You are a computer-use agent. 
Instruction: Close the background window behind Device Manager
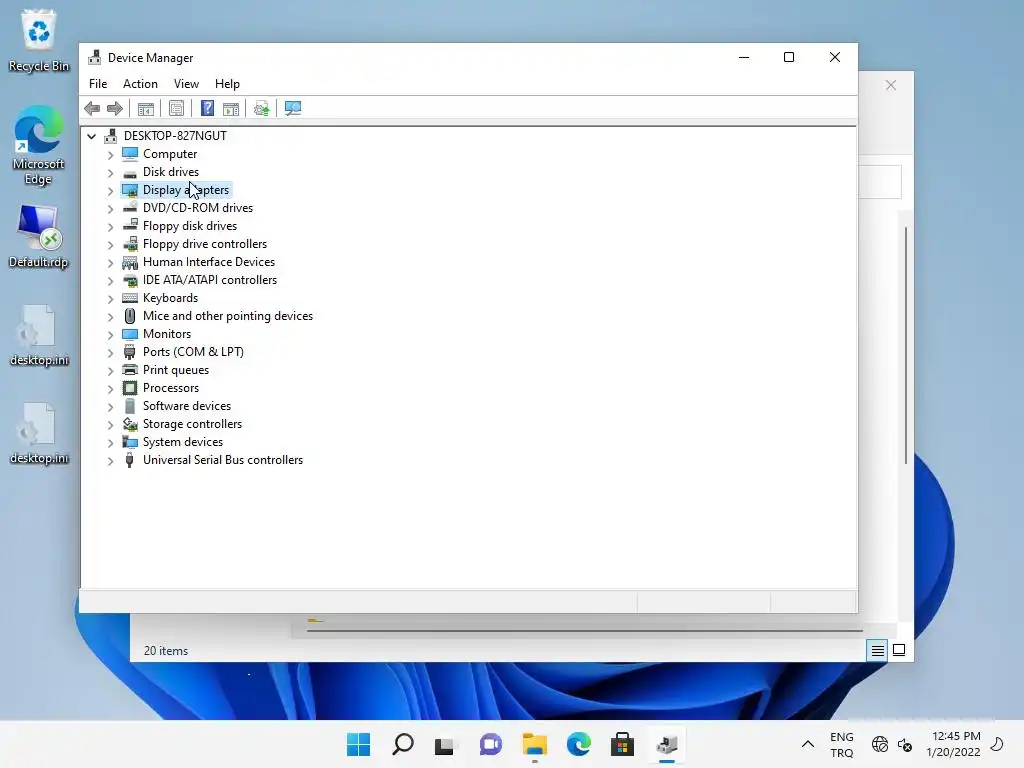(x=891, y=86)
